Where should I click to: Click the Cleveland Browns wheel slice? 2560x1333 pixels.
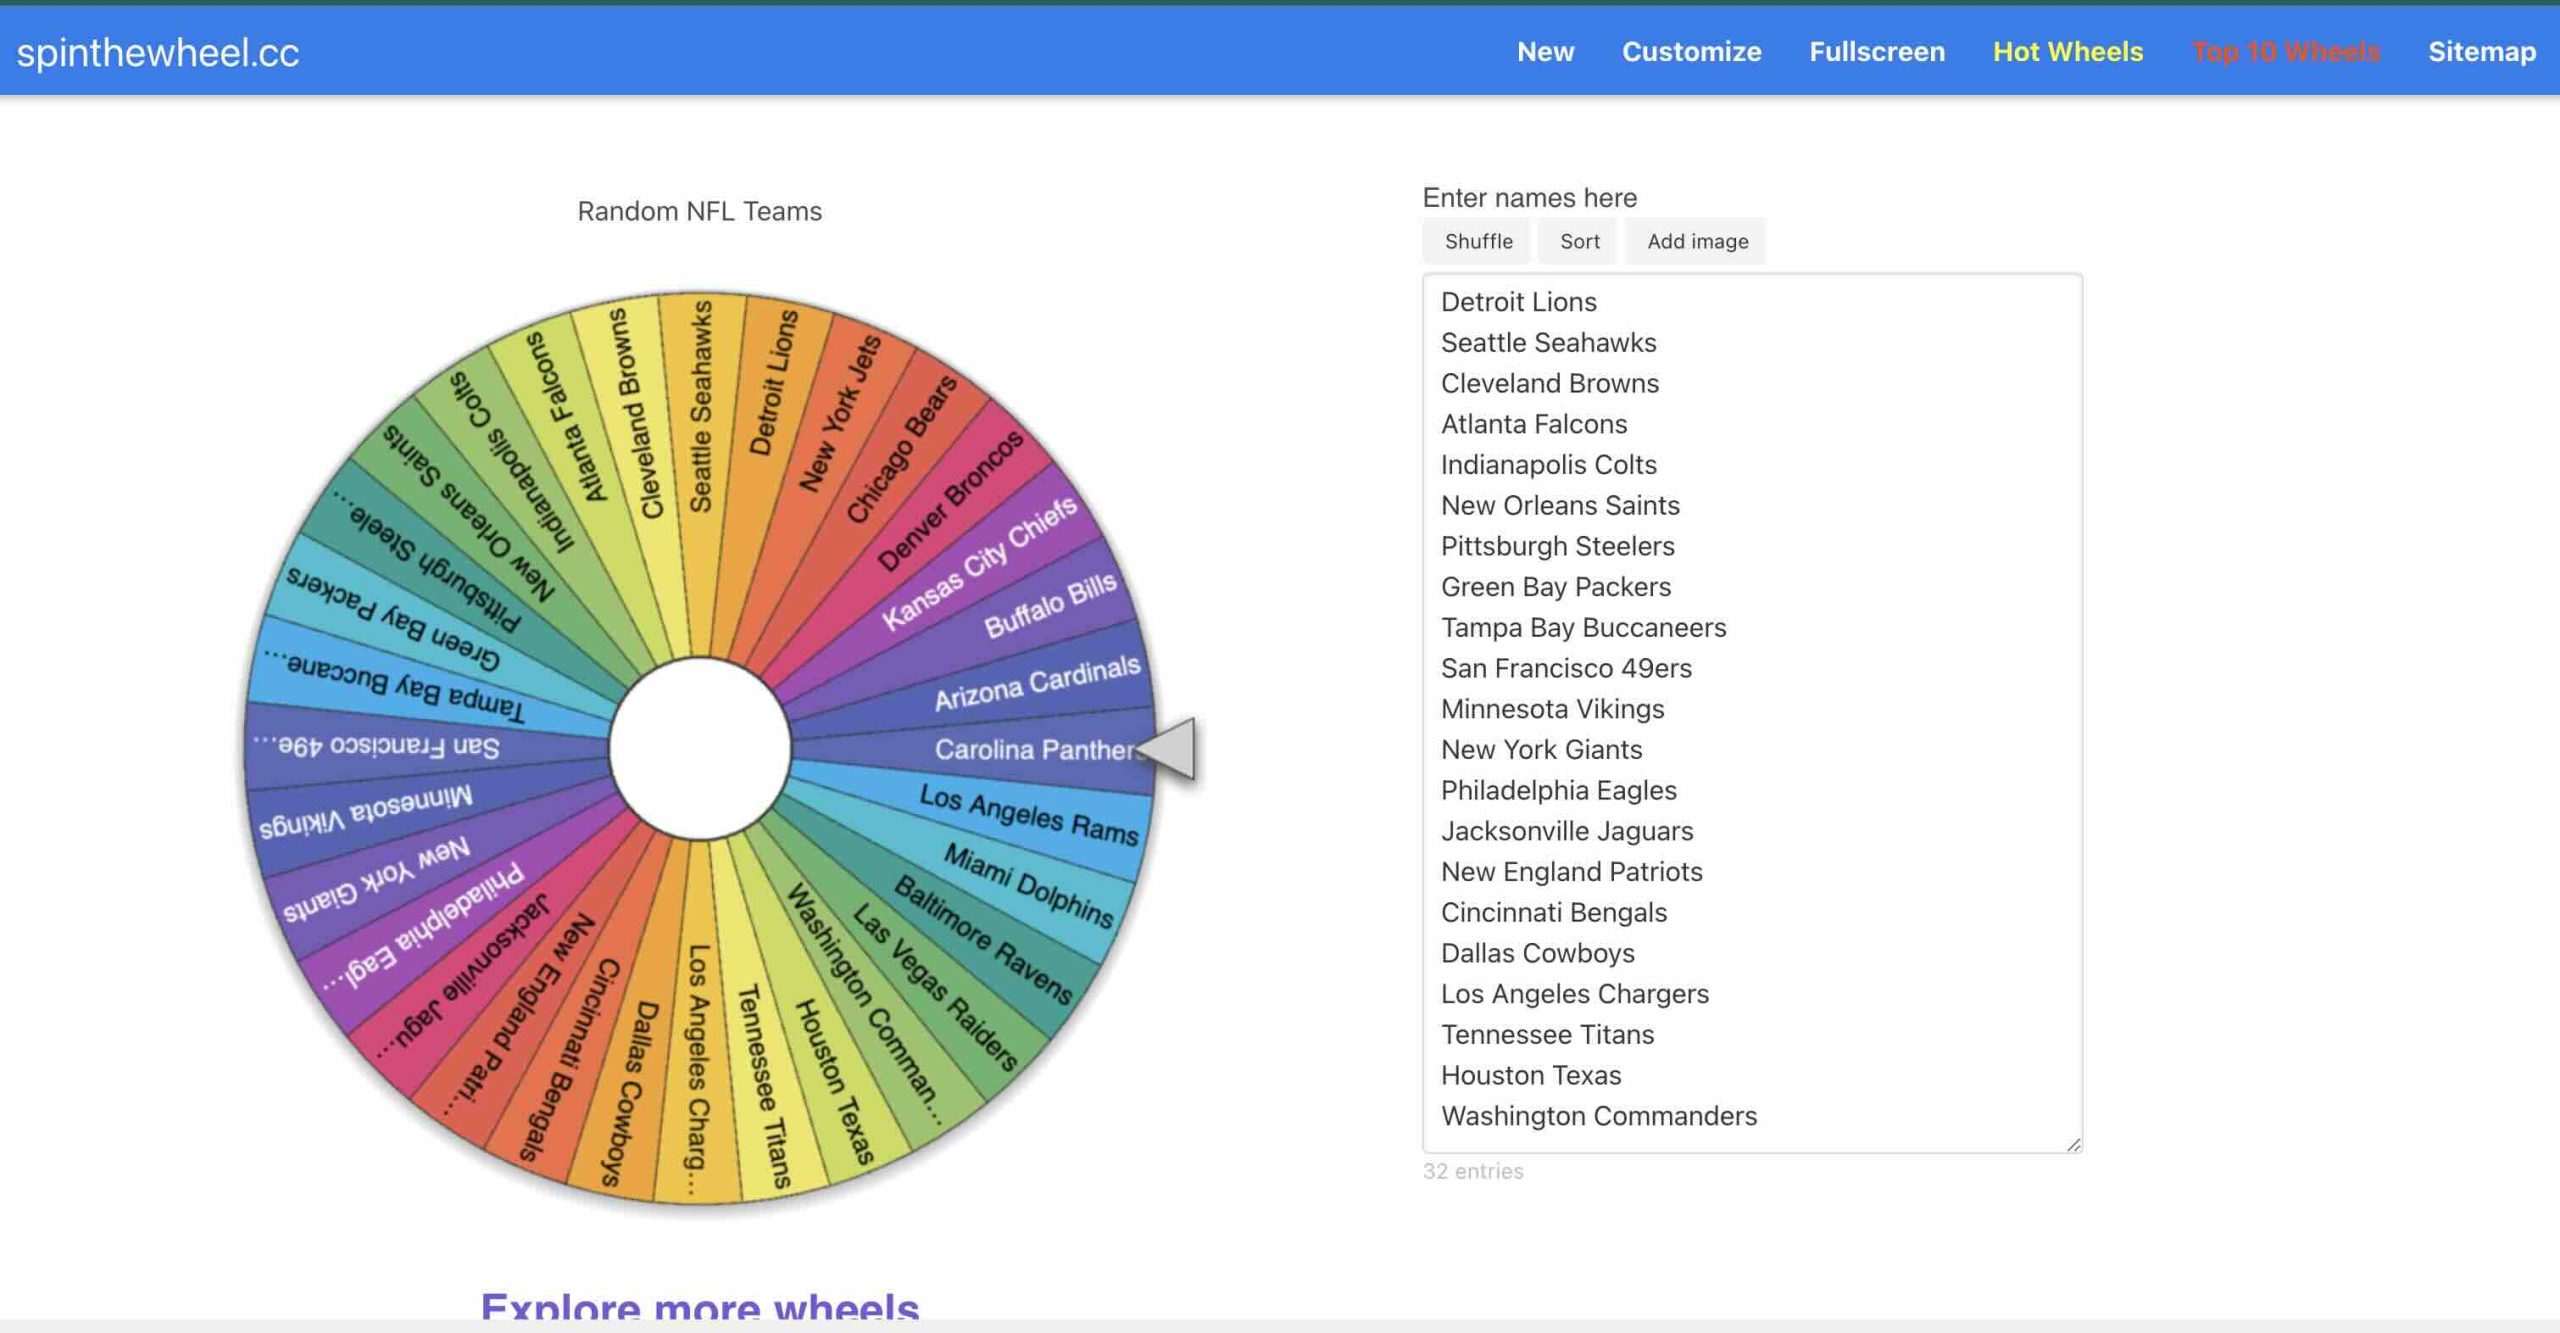pyautogui.click(x=635, y=412)
